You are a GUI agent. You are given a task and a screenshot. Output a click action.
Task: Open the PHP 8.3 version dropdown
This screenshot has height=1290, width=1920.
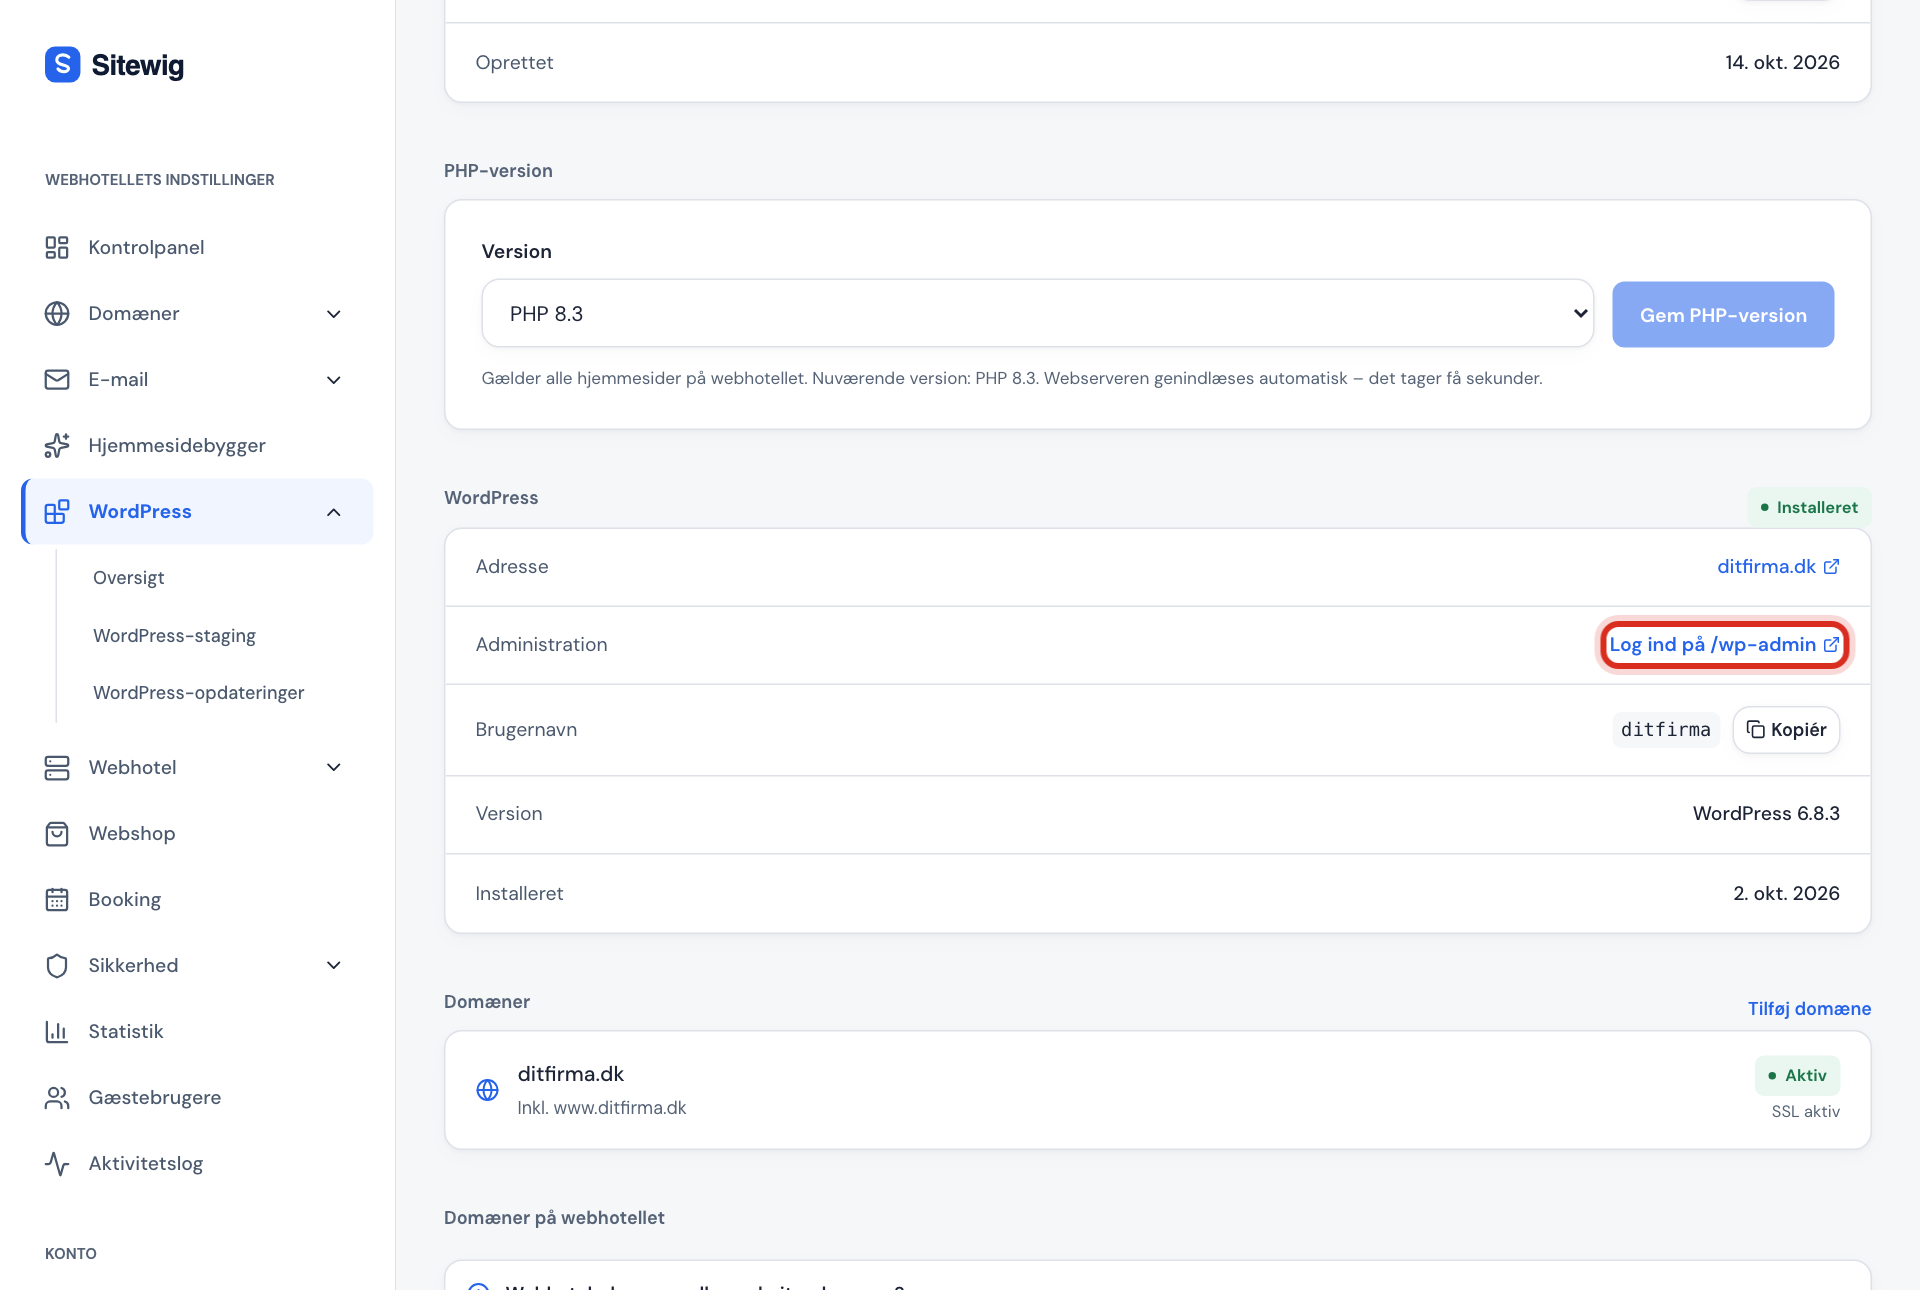[1037, 313]
